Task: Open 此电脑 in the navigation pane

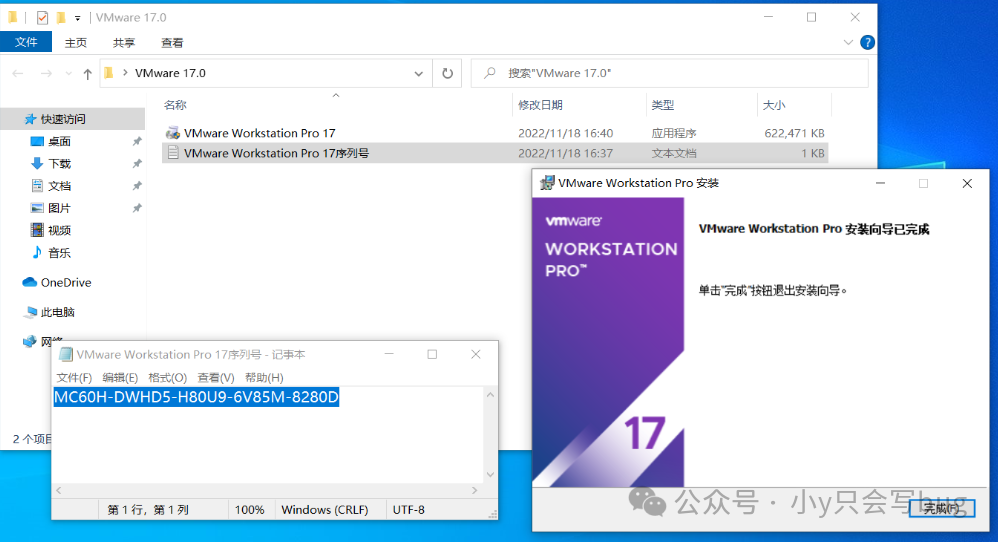Action: pos(57,312)
